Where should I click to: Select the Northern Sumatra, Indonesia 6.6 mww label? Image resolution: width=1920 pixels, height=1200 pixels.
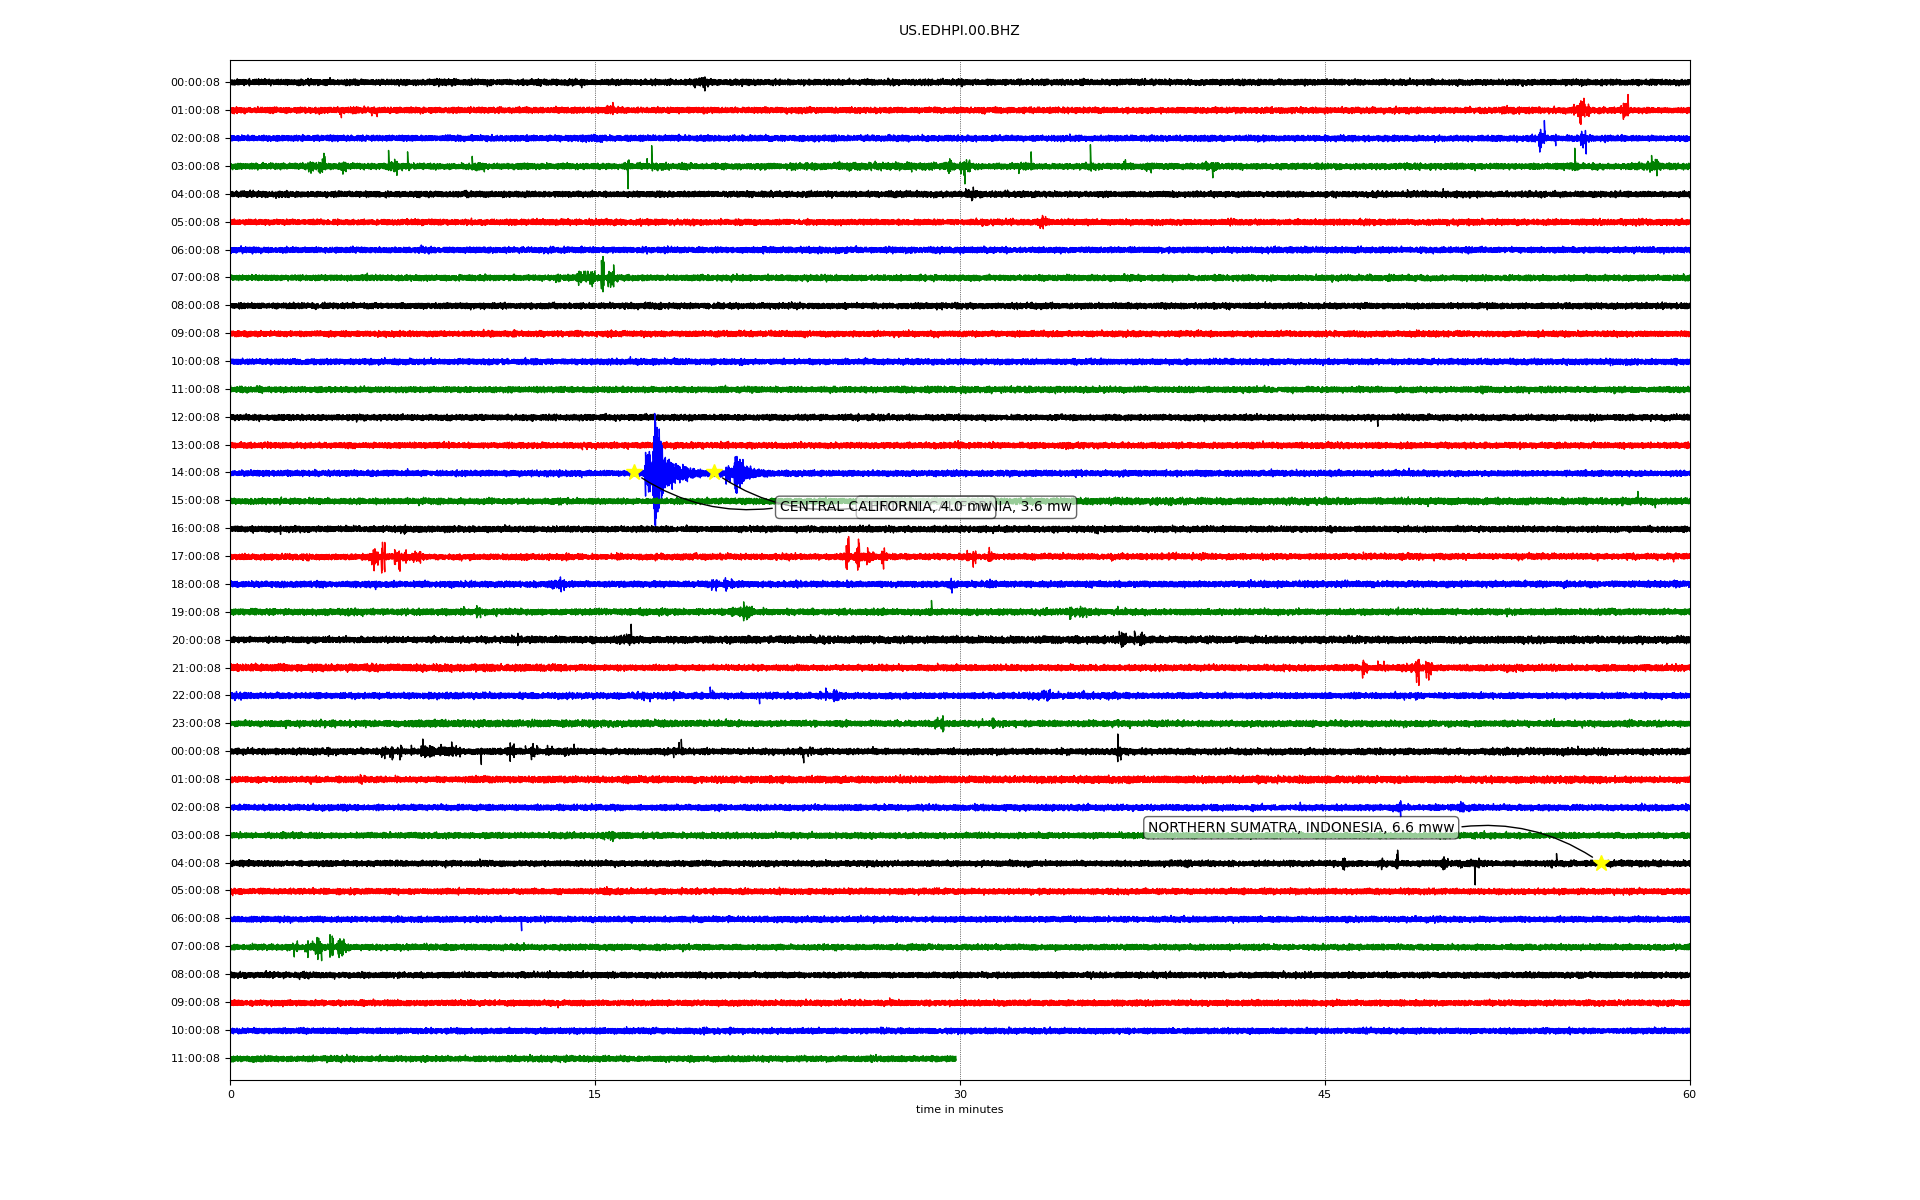tap(1300, 828)
